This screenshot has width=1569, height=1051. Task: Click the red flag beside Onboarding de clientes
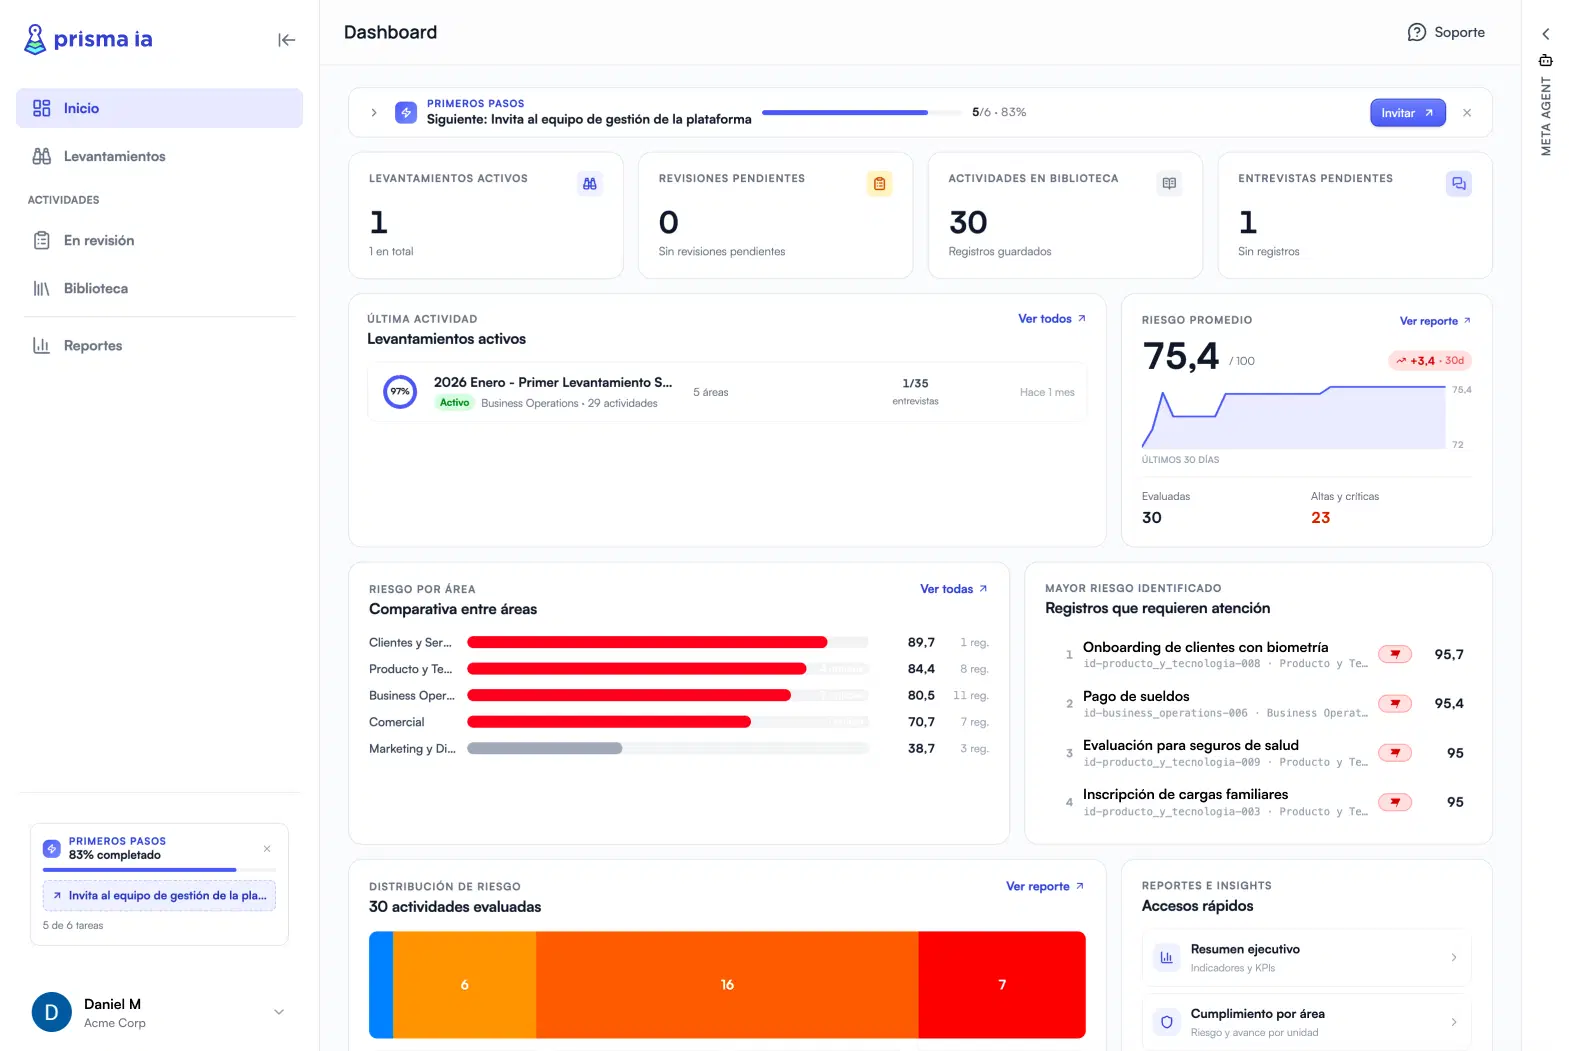click(1395, 654)
